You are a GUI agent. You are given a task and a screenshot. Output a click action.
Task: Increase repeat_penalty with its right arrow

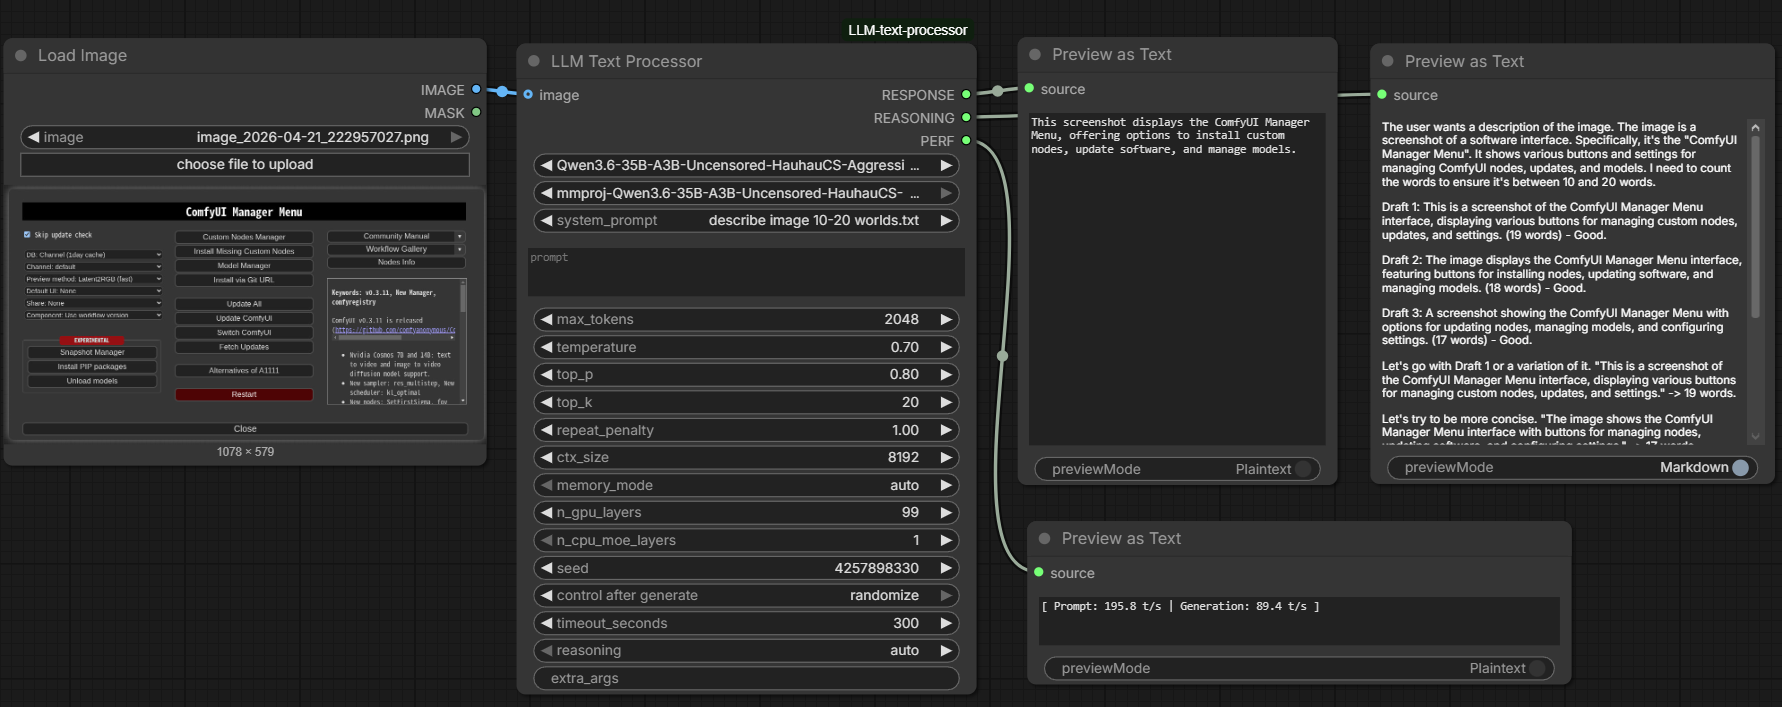pyautogui.click(x=946, y=431)
